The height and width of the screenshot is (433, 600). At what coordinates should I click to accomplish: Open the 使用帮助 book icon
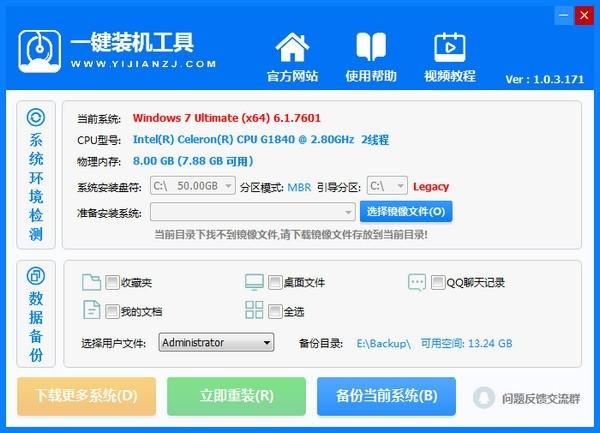(371, 47)
